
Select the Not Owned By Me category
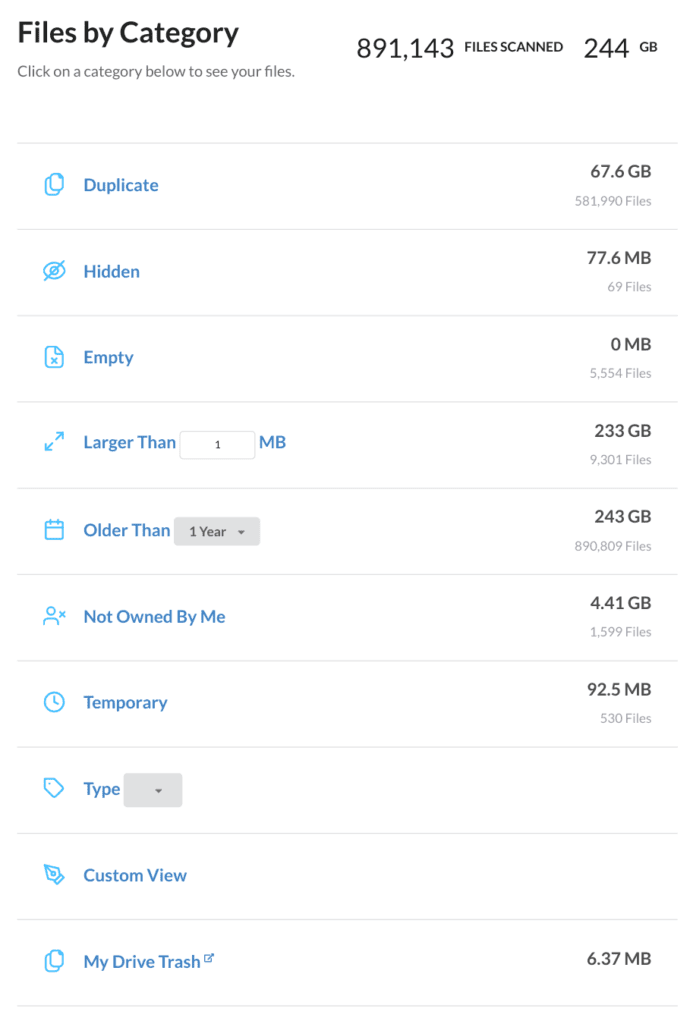click(x=154, y=617)
